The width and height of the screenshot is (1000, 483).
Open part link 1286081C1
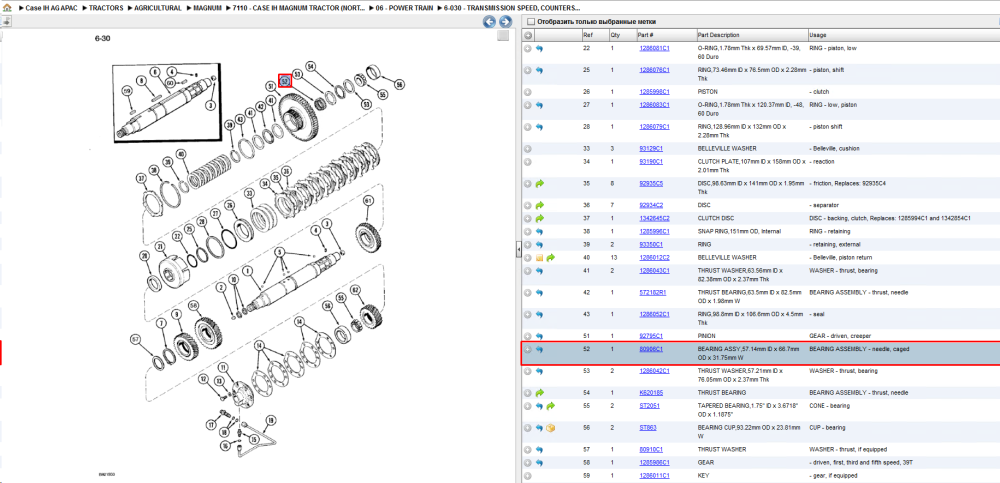tap(654, 48)
